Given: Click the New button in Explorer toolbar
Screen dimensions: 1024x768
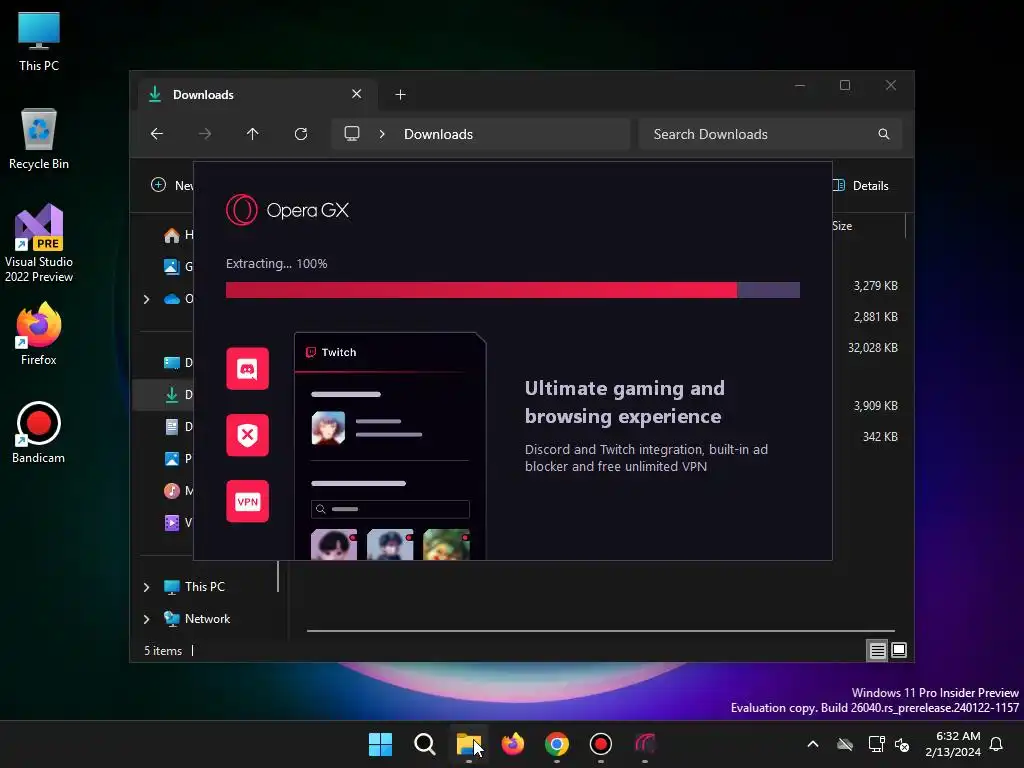Looking at the screenshot, I should (x=172, y=185).
